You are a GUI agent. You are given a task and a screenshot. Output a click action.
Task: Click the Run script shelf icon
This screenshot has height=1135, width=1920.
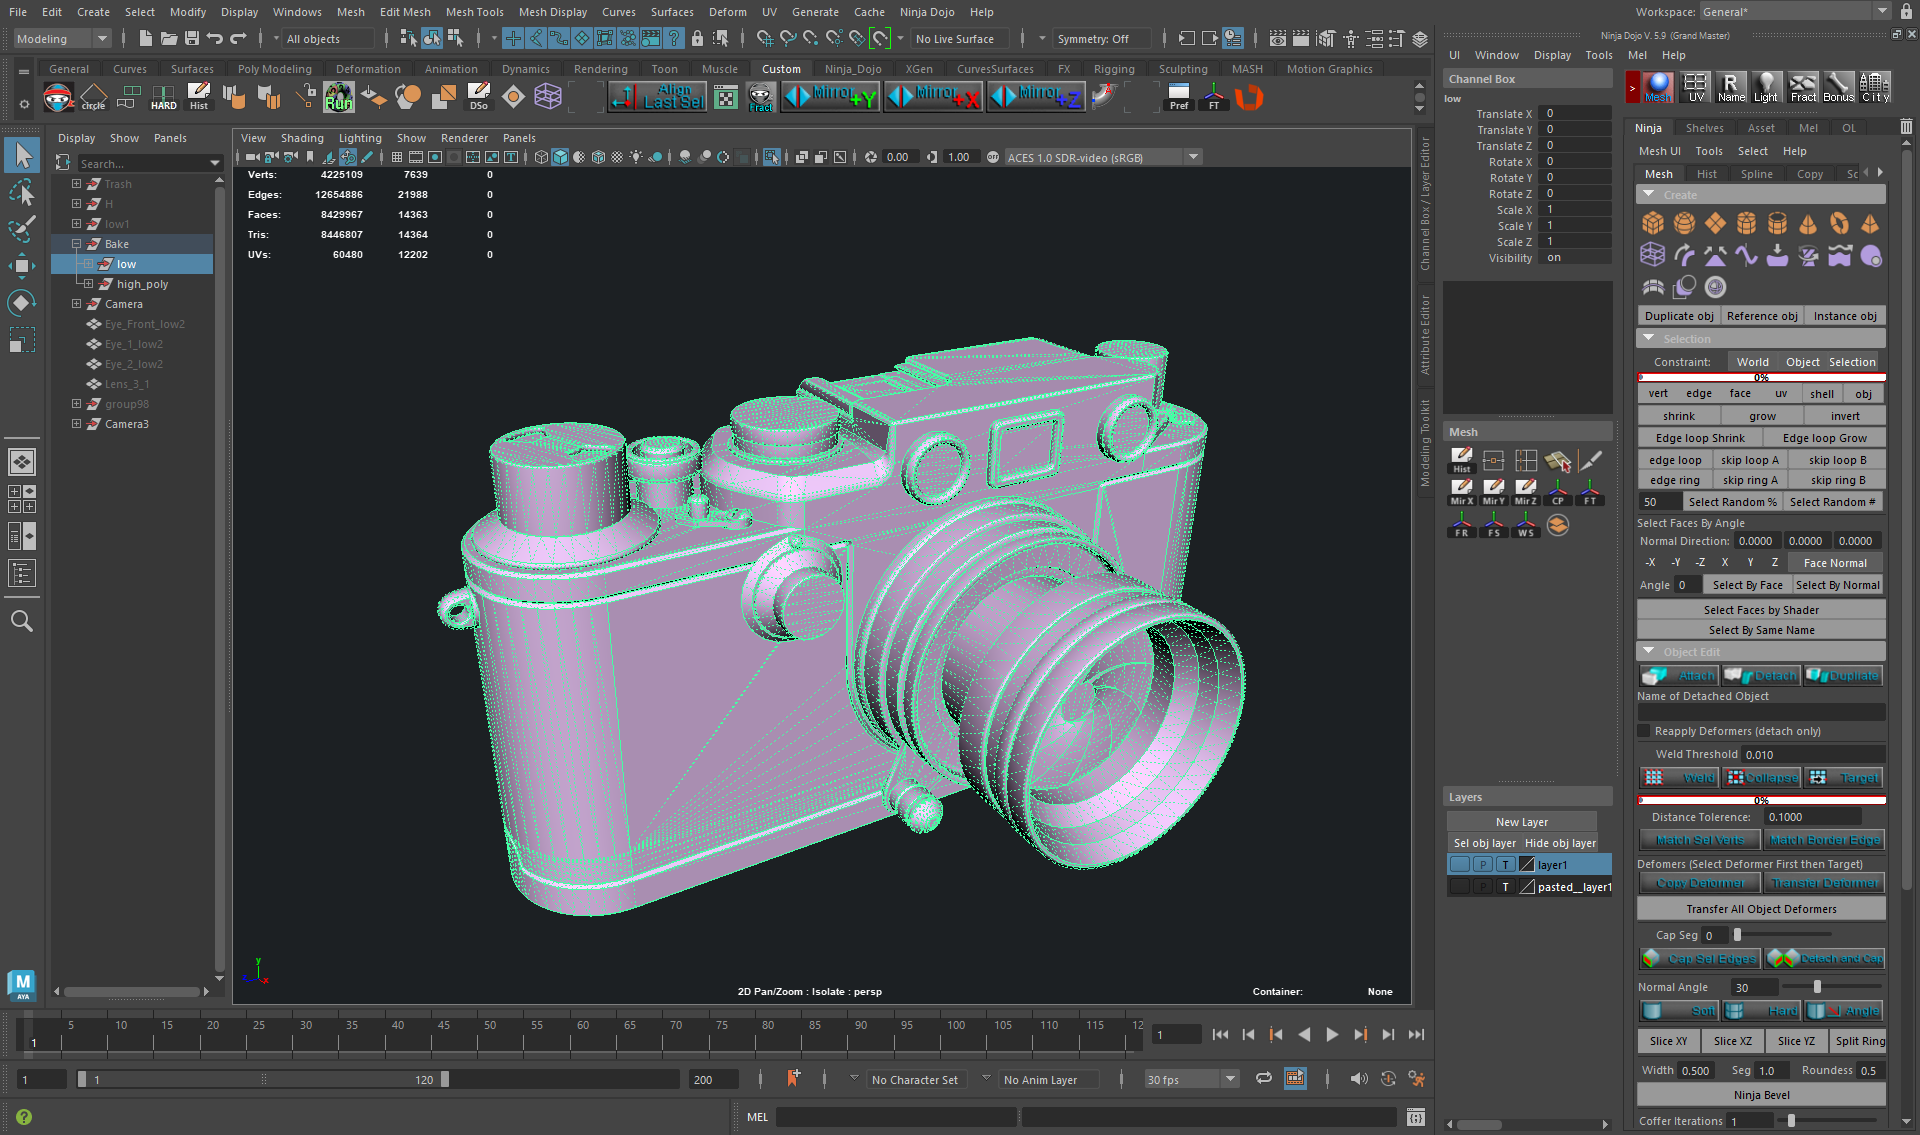click(x=338, y=97)
